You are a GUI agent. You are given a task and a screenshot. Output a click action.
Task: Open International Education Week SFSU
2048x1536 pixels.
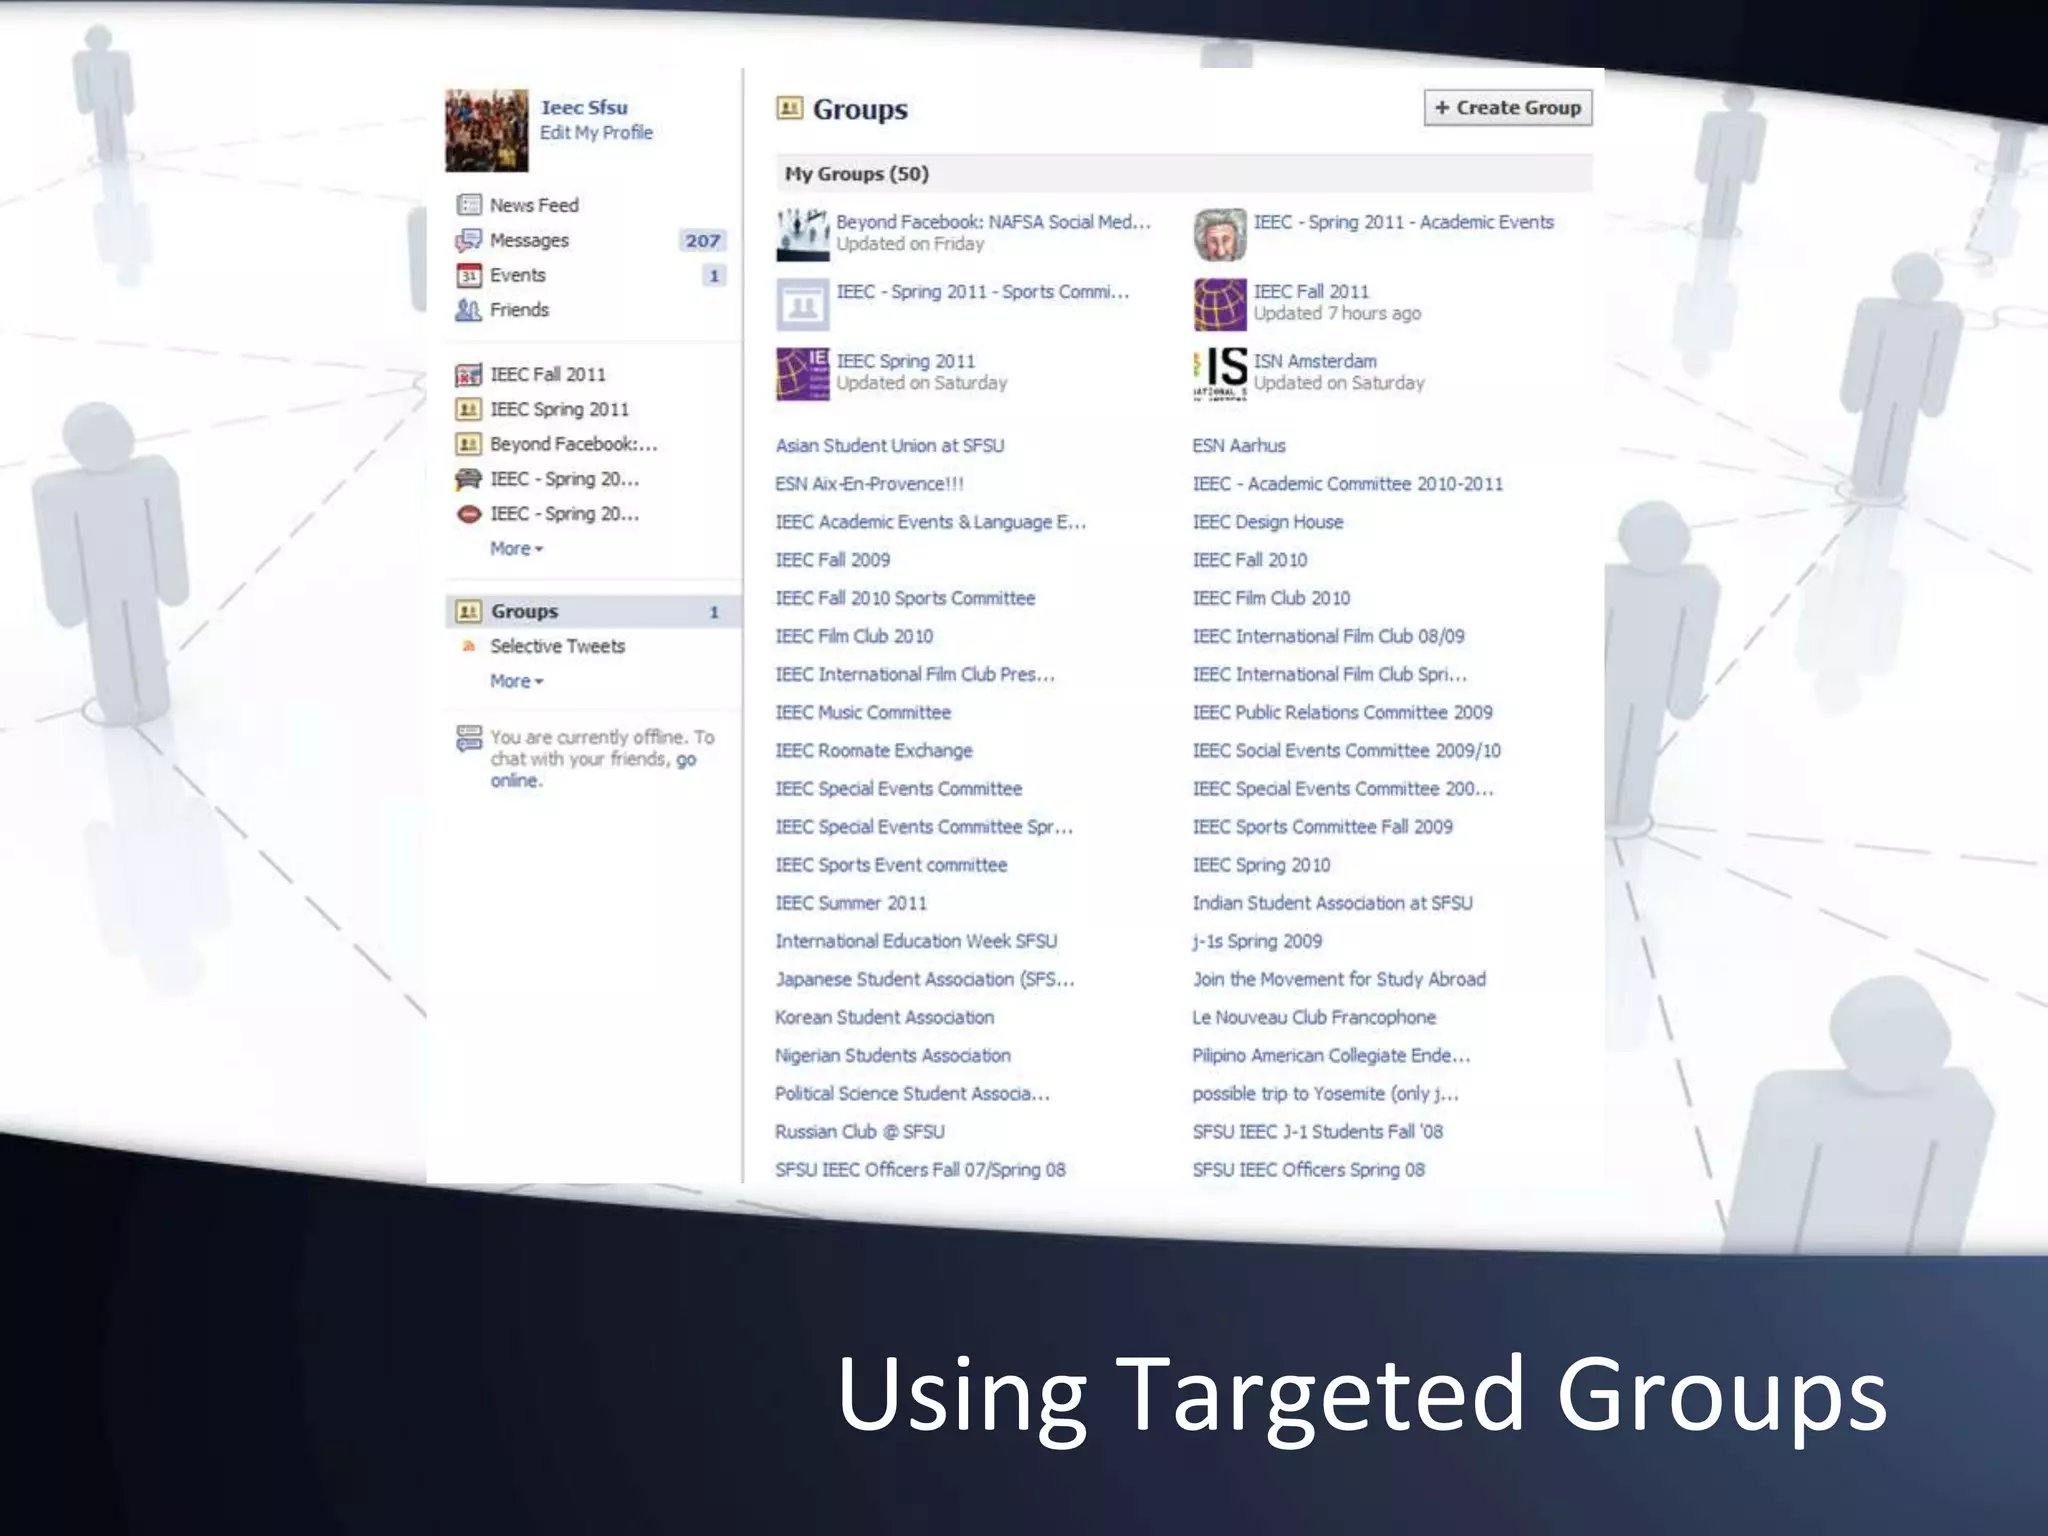(916, 941)
